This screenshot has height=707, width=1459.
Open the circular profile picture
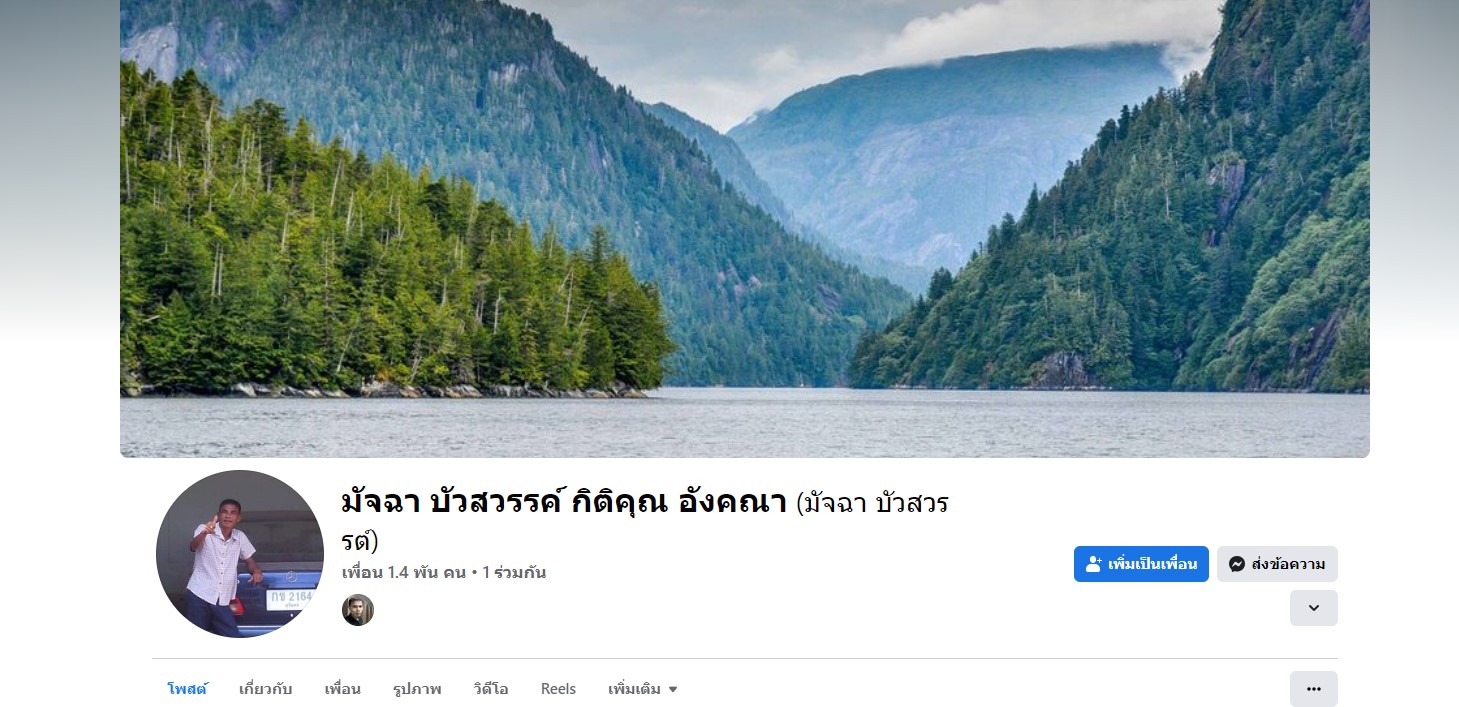click(240, 554)
